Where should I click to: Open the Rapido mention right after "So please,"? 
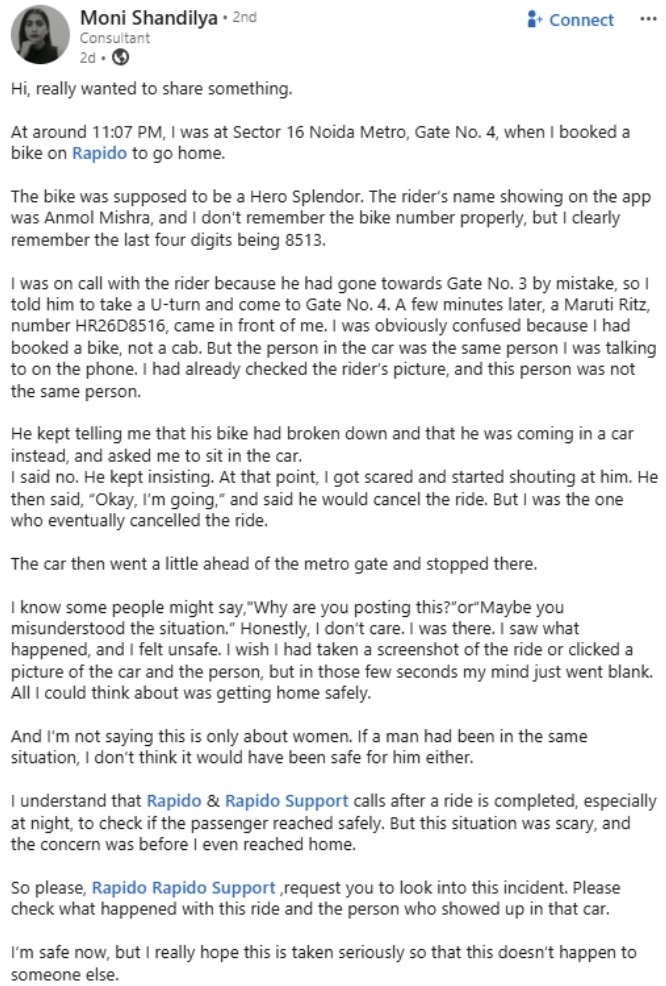click(x=119, y=888)
